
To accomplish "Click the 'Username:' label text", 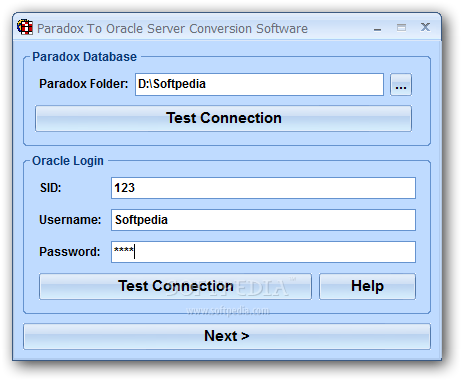I will 70,220.
